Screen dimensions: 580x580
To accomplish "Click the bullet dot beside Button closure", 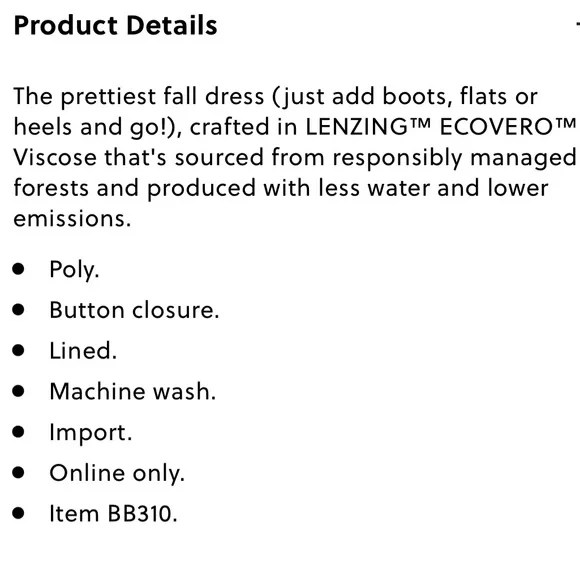I will (x=18, y=310).
